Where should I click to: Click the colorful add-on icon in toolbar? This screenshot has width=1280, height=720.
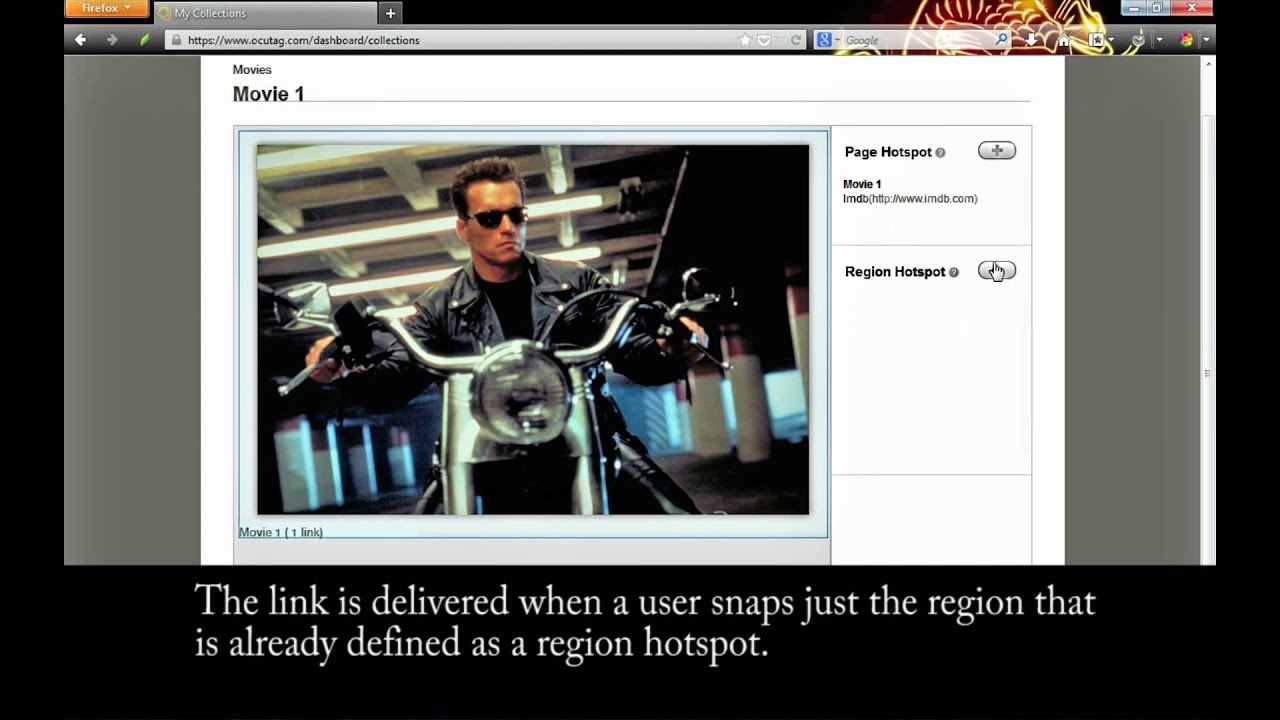click(x=1186, y=40)
